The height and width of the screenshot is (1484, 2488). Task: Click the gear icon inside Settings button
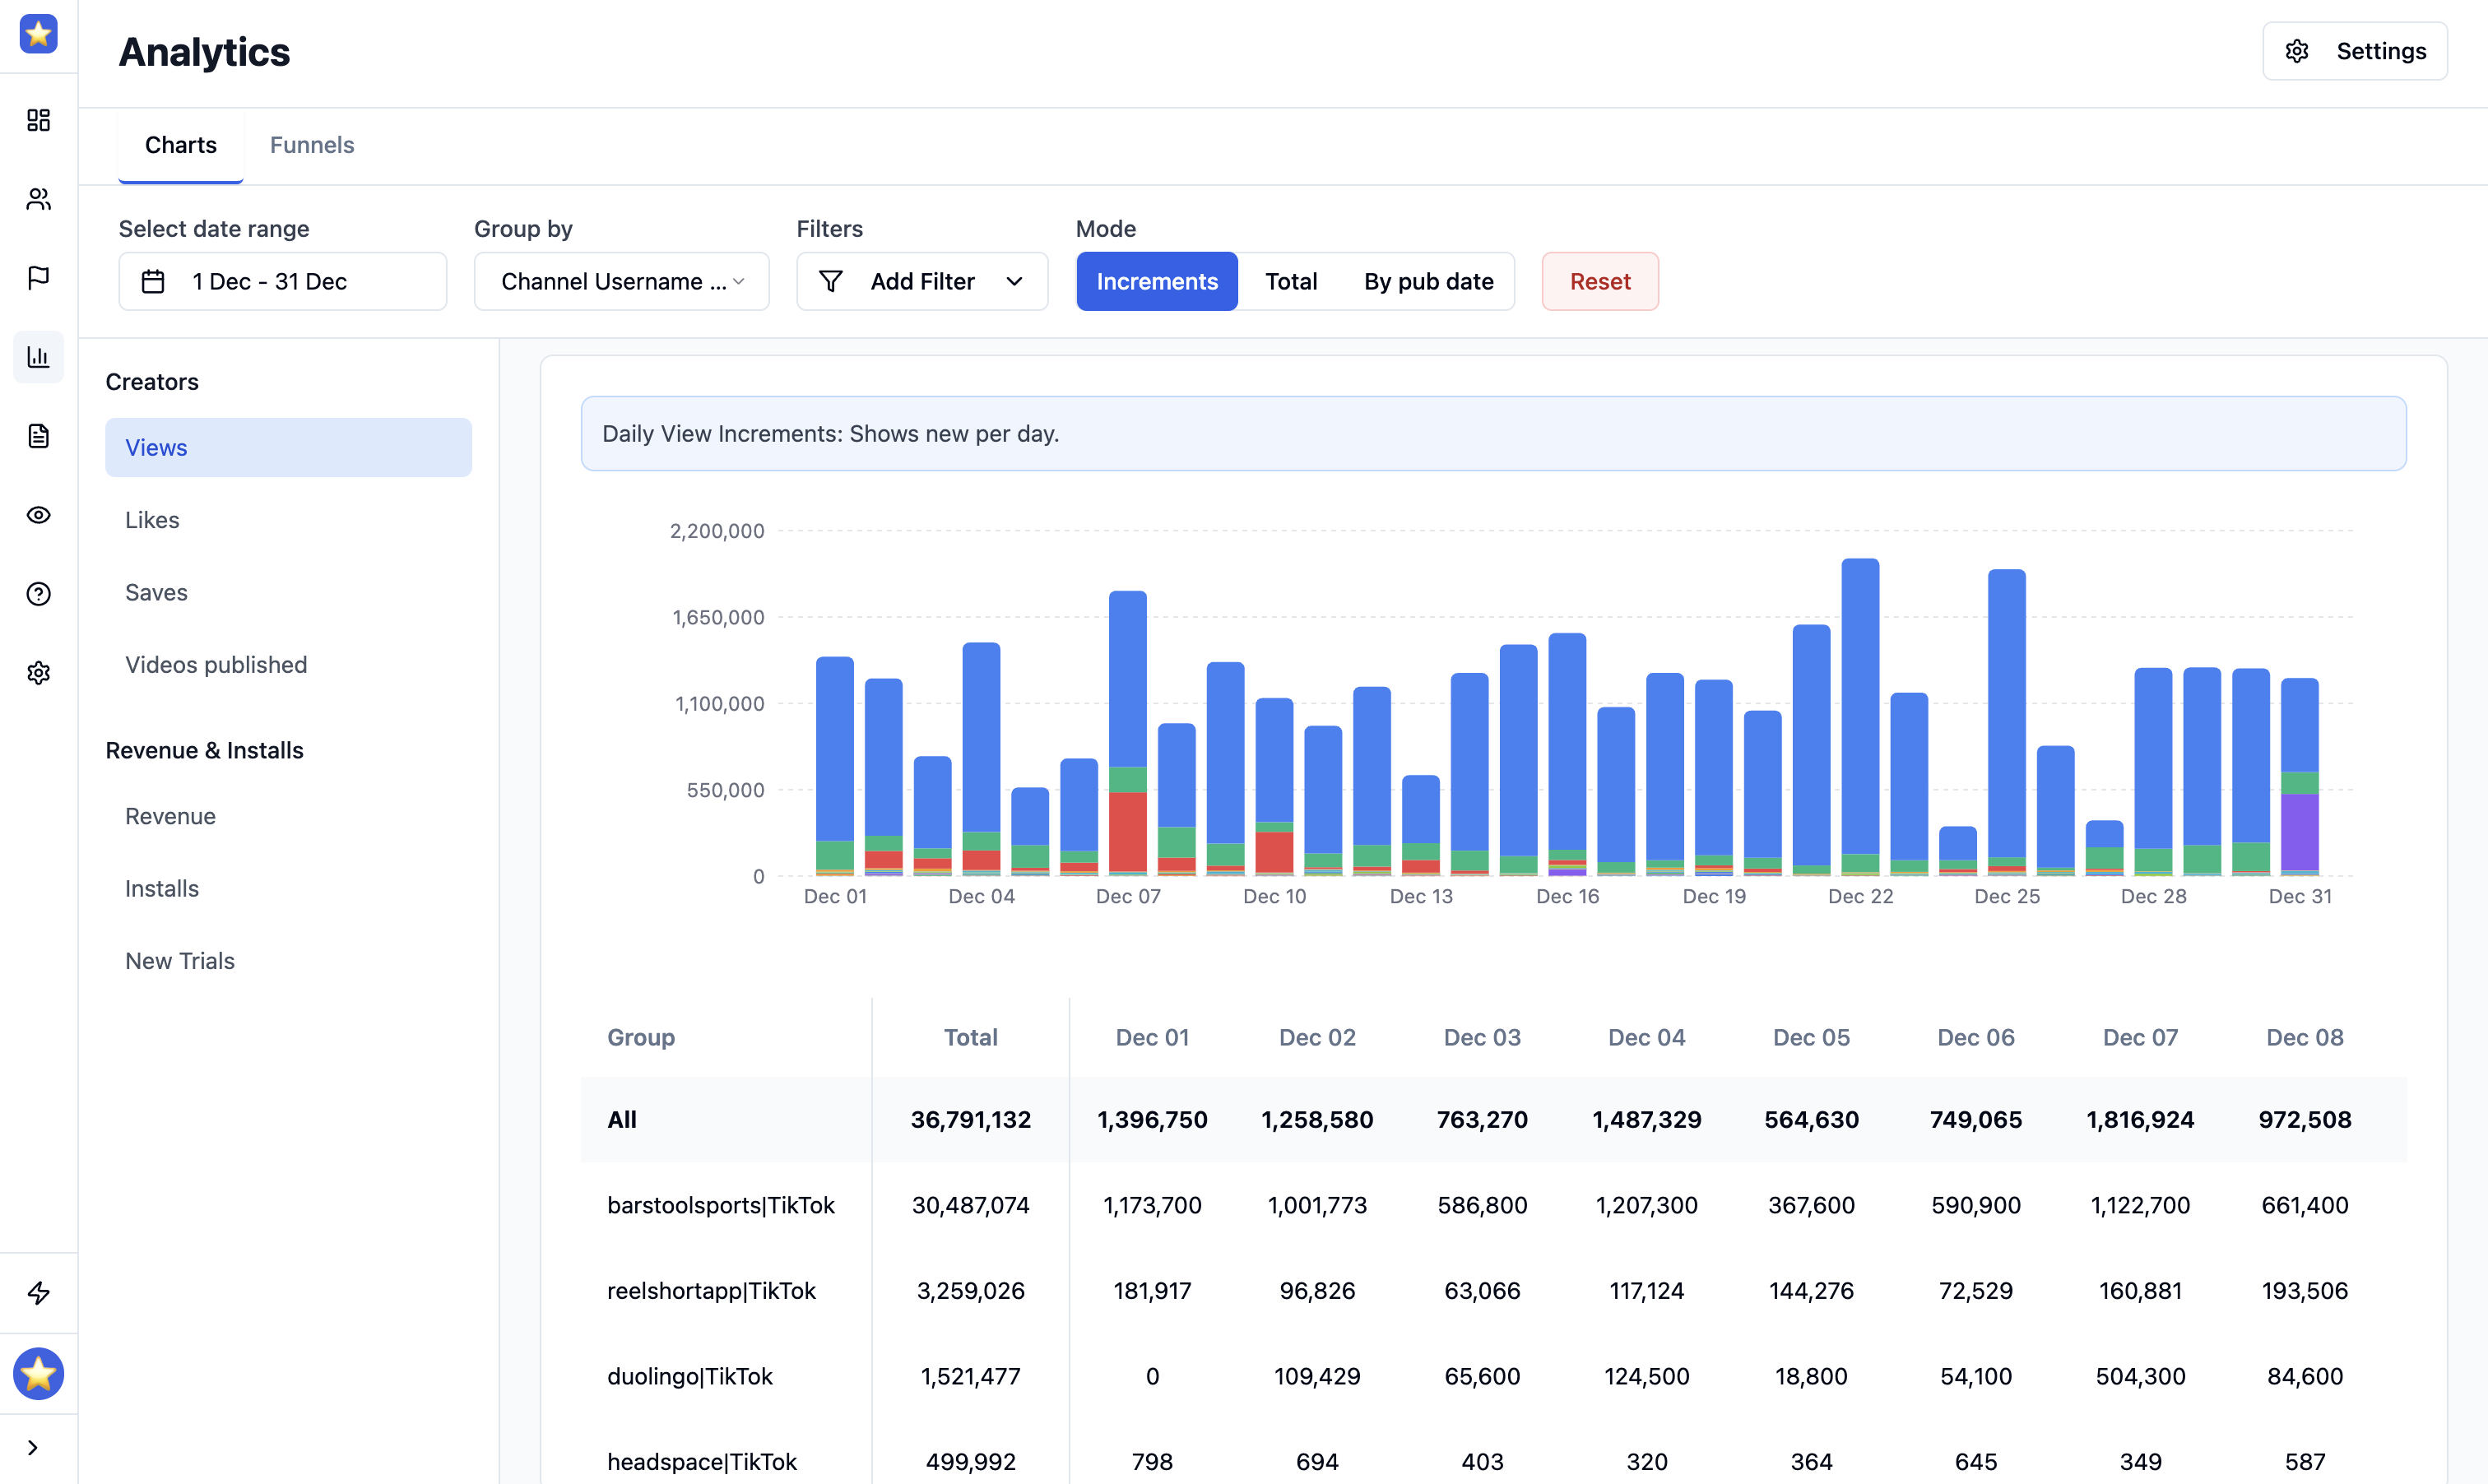[x=2297, y=51]
